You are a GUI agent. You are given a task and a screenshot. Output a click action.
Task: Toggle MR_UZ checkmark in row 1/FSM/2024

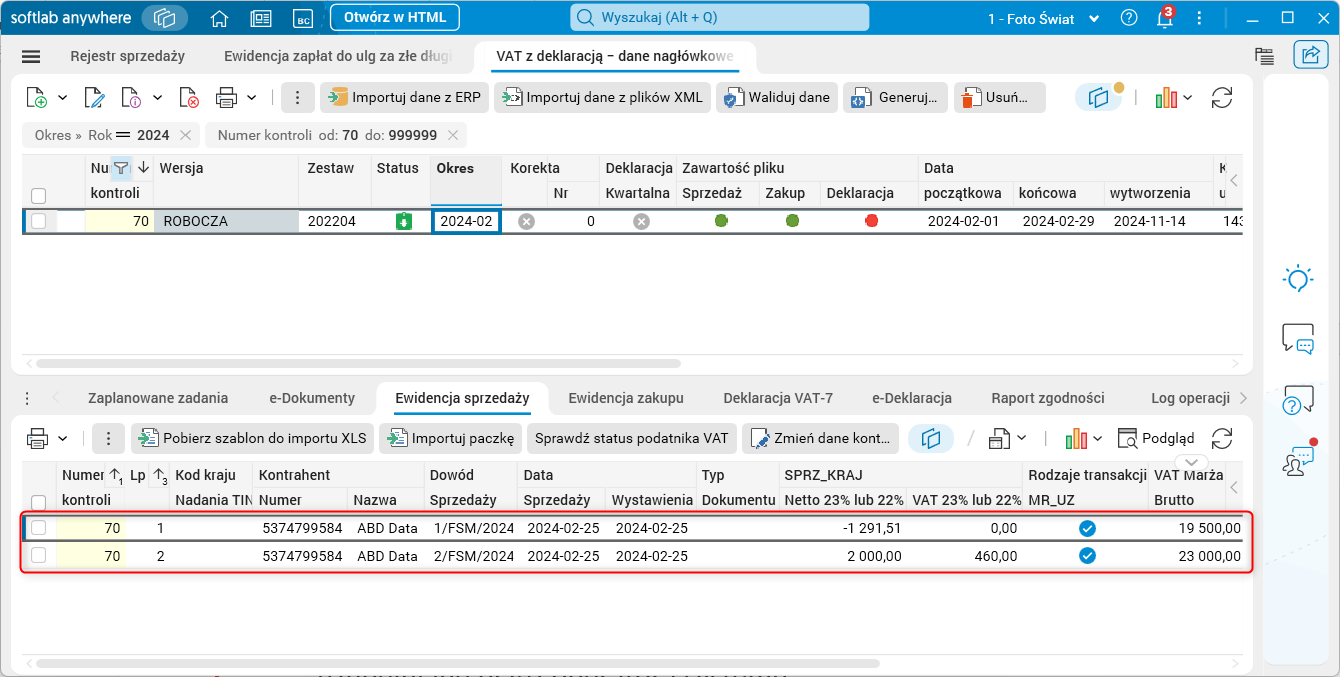click(x=1087, y=528)
